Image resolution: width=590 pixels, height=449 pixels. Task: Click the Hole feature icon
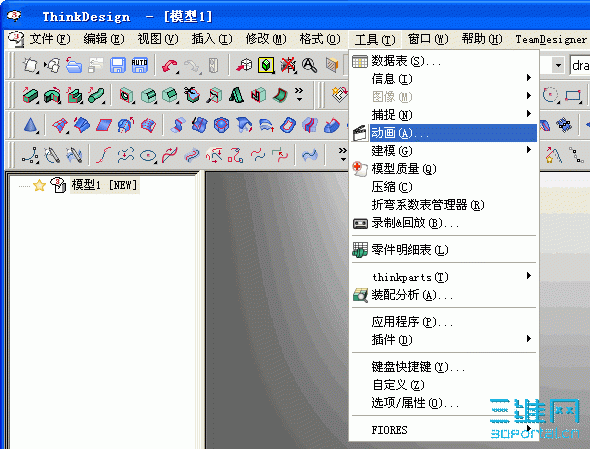(126, 95)
